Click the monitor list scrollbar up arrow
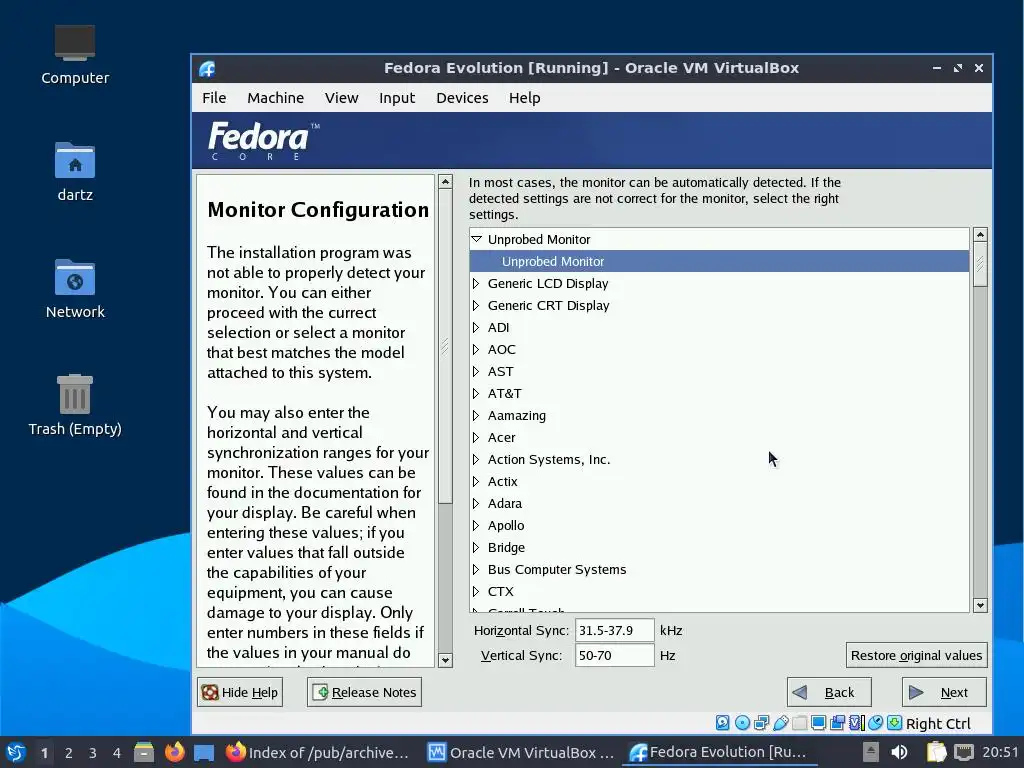1024x768 pixels. click(x=980, y=234)
